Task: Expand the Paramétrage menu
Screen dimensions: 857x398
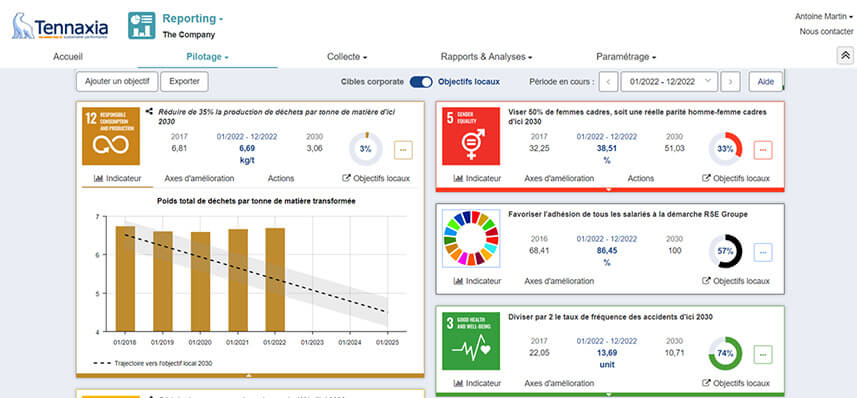Action: [626, 57]
